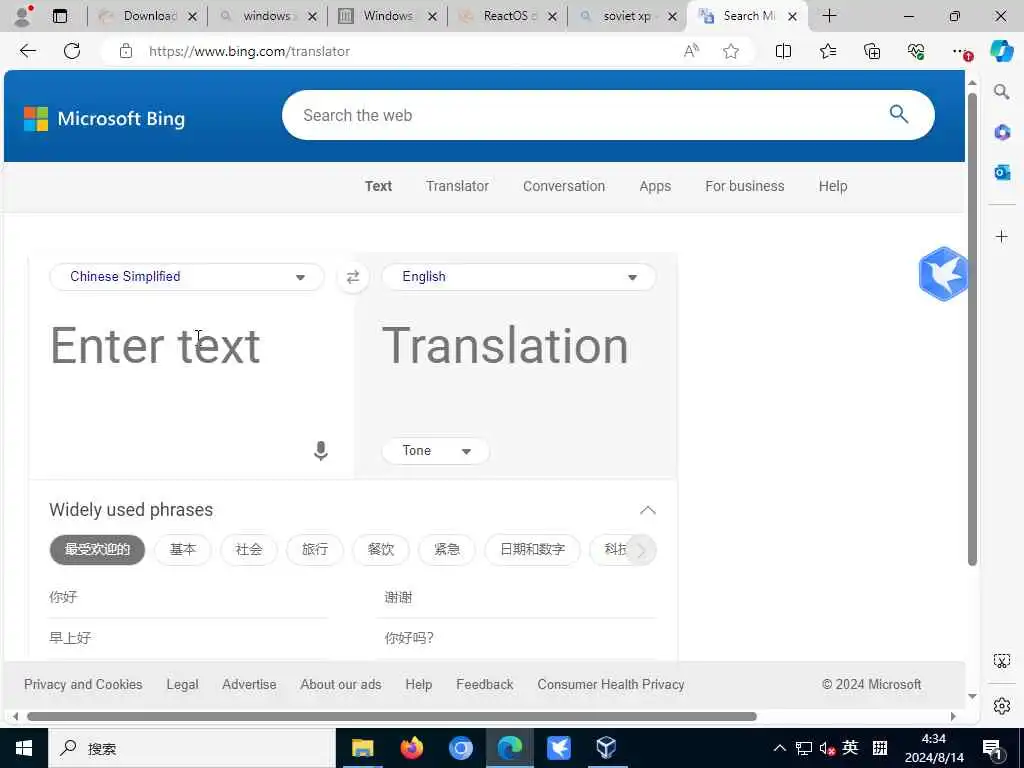This screenshot has width=1024, height=768.
Task: Open the Help tab in navigation
Action: click(x=833, y=186)
